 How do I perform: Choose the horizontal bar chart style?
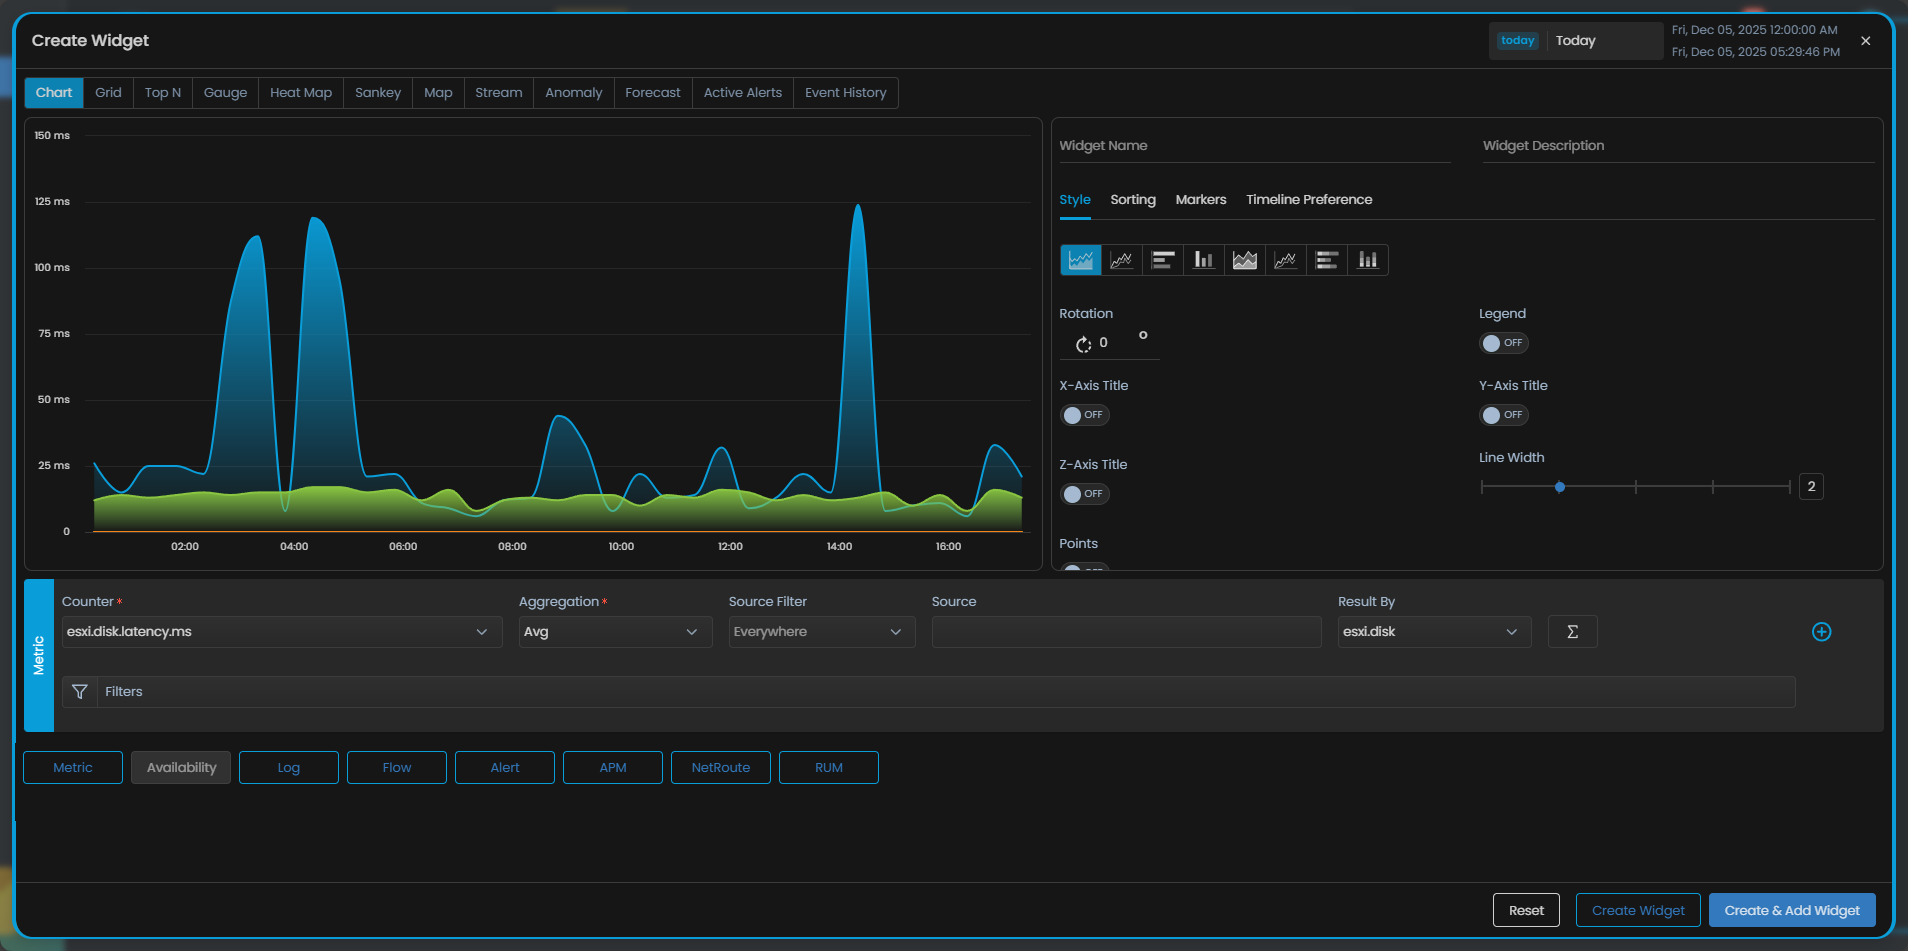coord(1162,260)
